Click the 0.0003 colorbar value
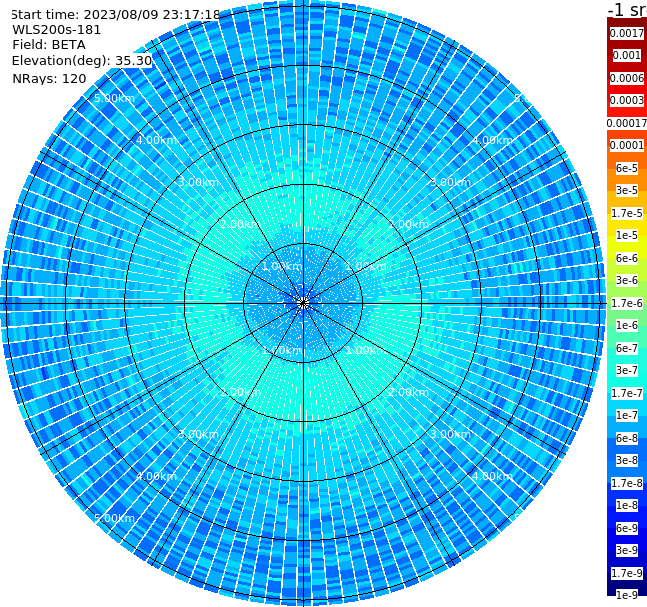Viewport: 647px width, 607px height. 627,100
